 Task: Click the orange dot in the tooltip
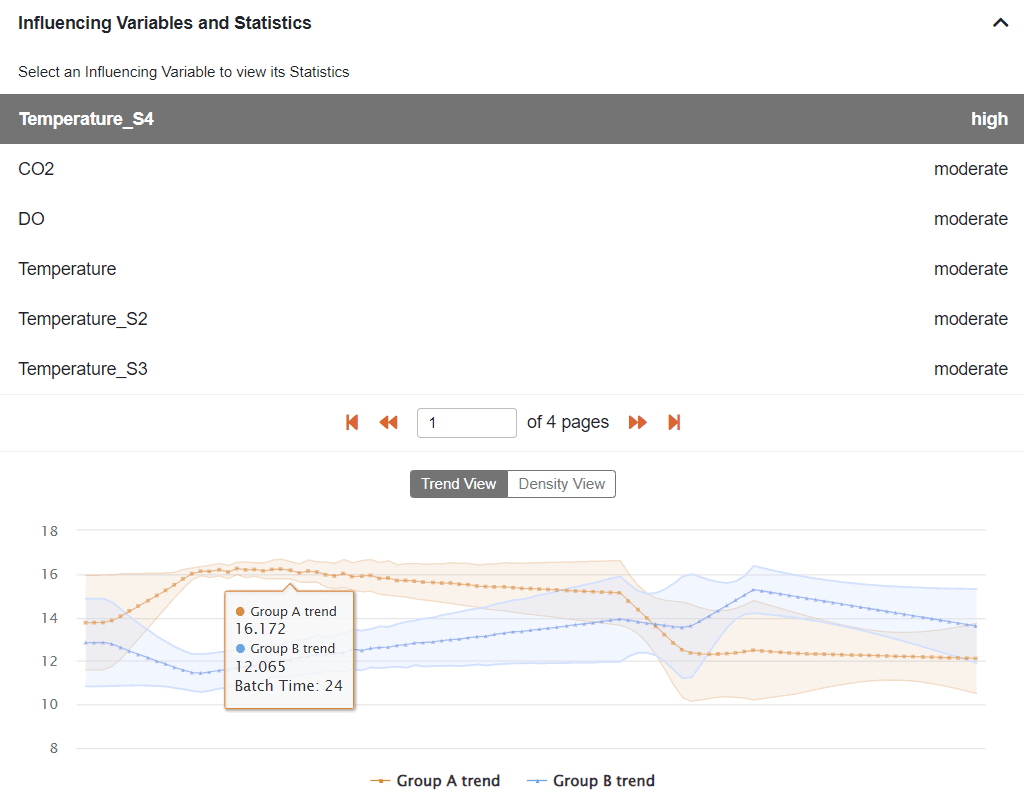238,610
